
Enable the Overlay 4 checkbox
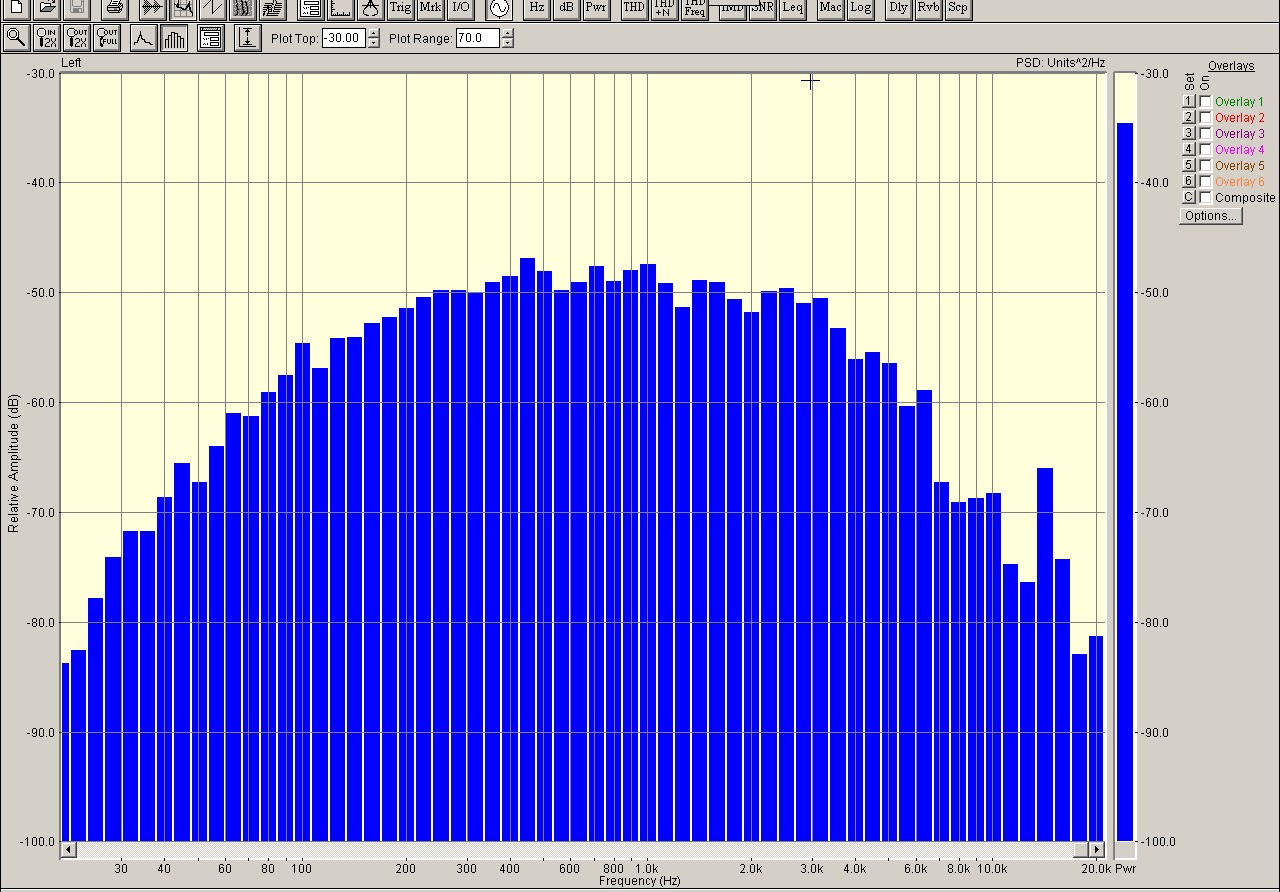pyautogui.click(x=1206, y=150)
